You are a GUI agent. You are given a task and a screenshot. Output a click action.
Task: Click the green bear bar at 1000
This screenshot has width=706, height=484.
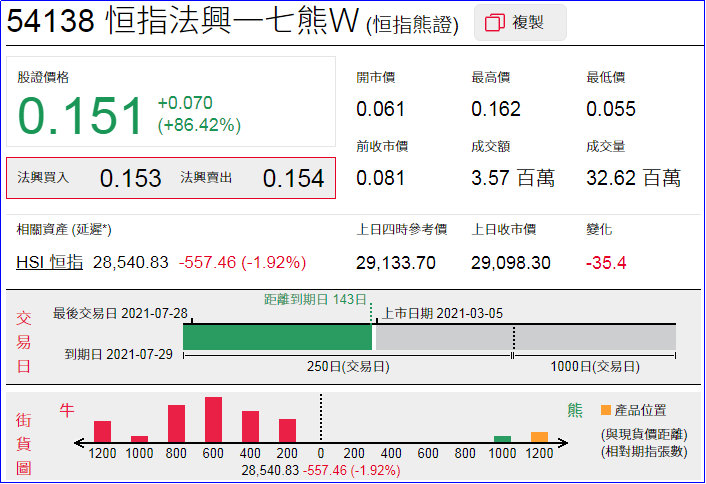(502, 439)
